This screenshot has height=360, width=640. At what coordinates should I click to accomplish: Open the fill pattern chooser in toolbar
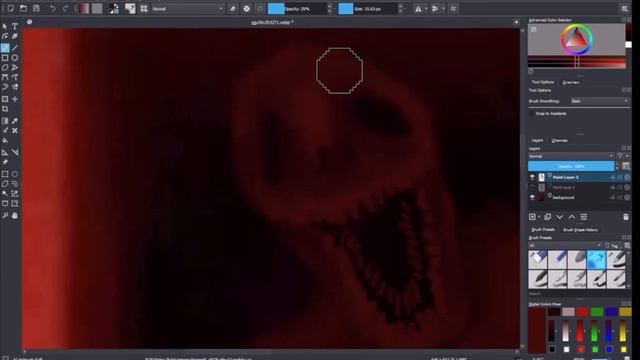point(97,9)
